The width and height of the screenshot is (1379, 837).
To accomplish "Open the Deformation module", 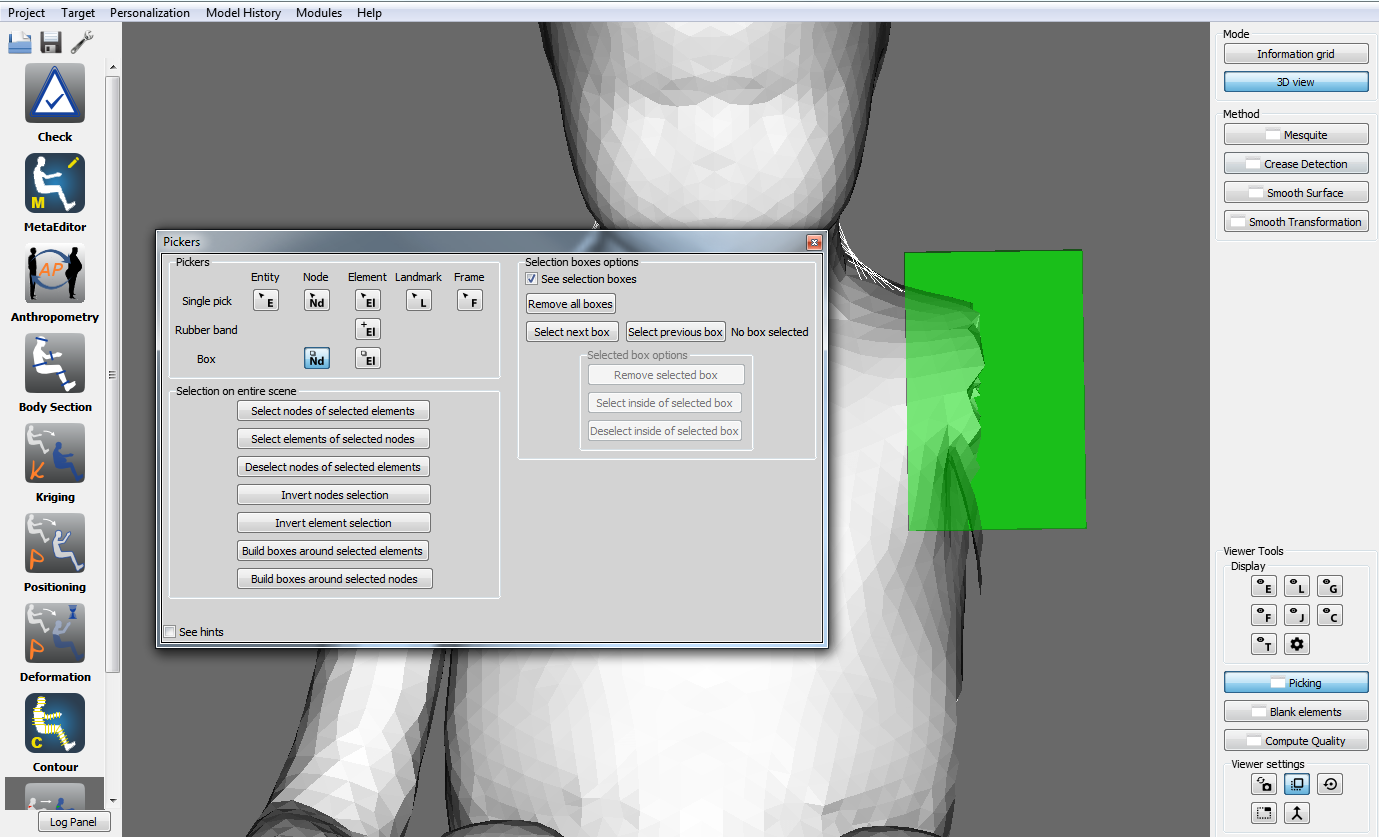I will [x=55, y=633].
